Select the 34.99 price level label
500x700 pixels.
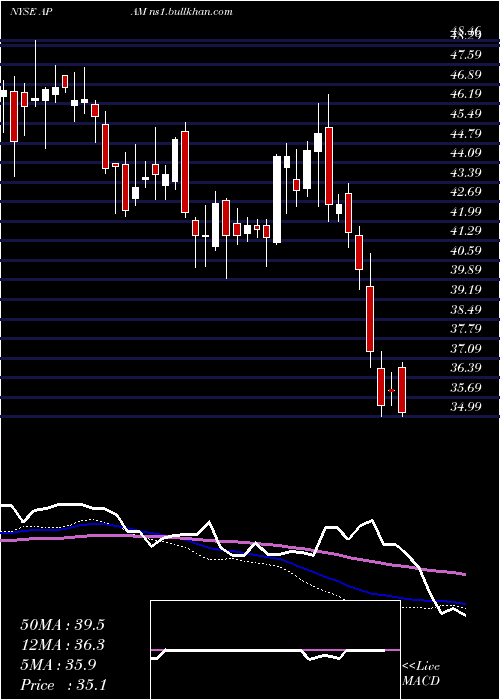[x=466, y=407]
